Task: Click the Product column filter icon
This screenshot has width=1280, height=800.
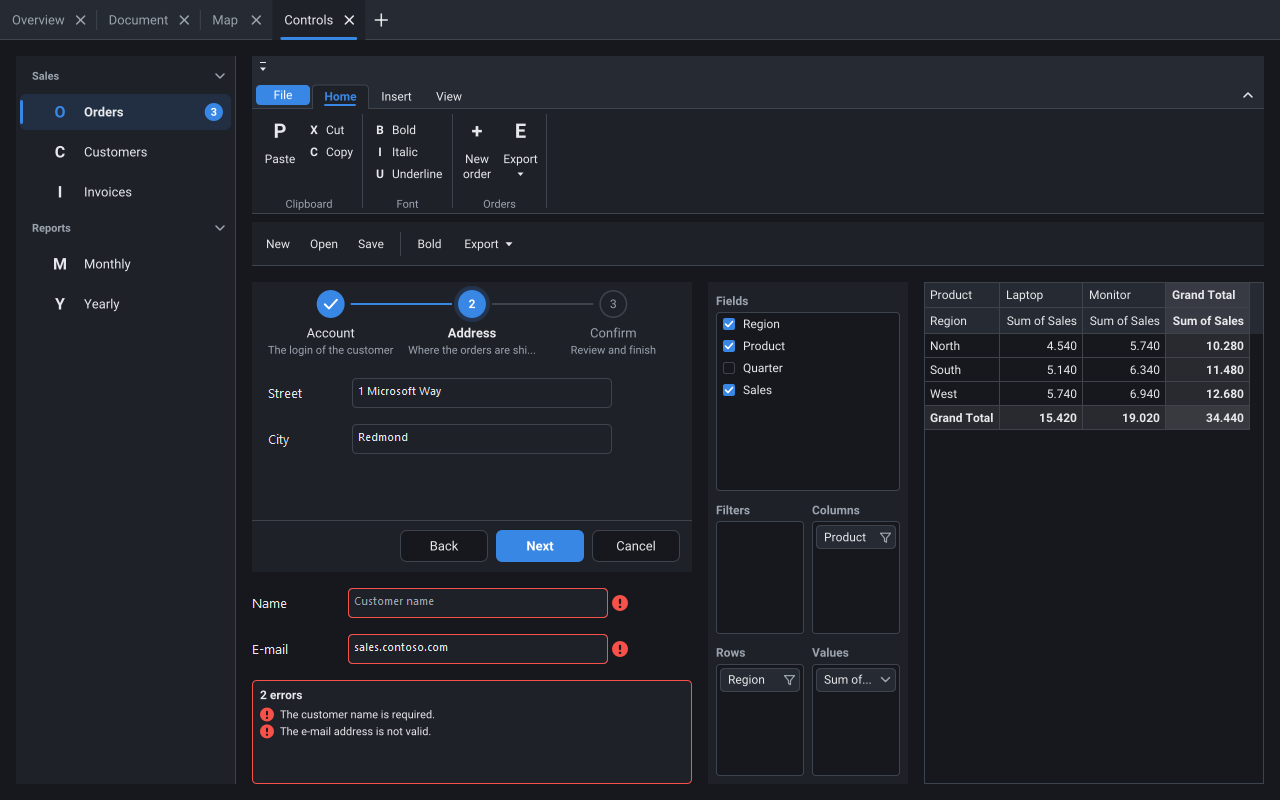Action: click(885, 538)
